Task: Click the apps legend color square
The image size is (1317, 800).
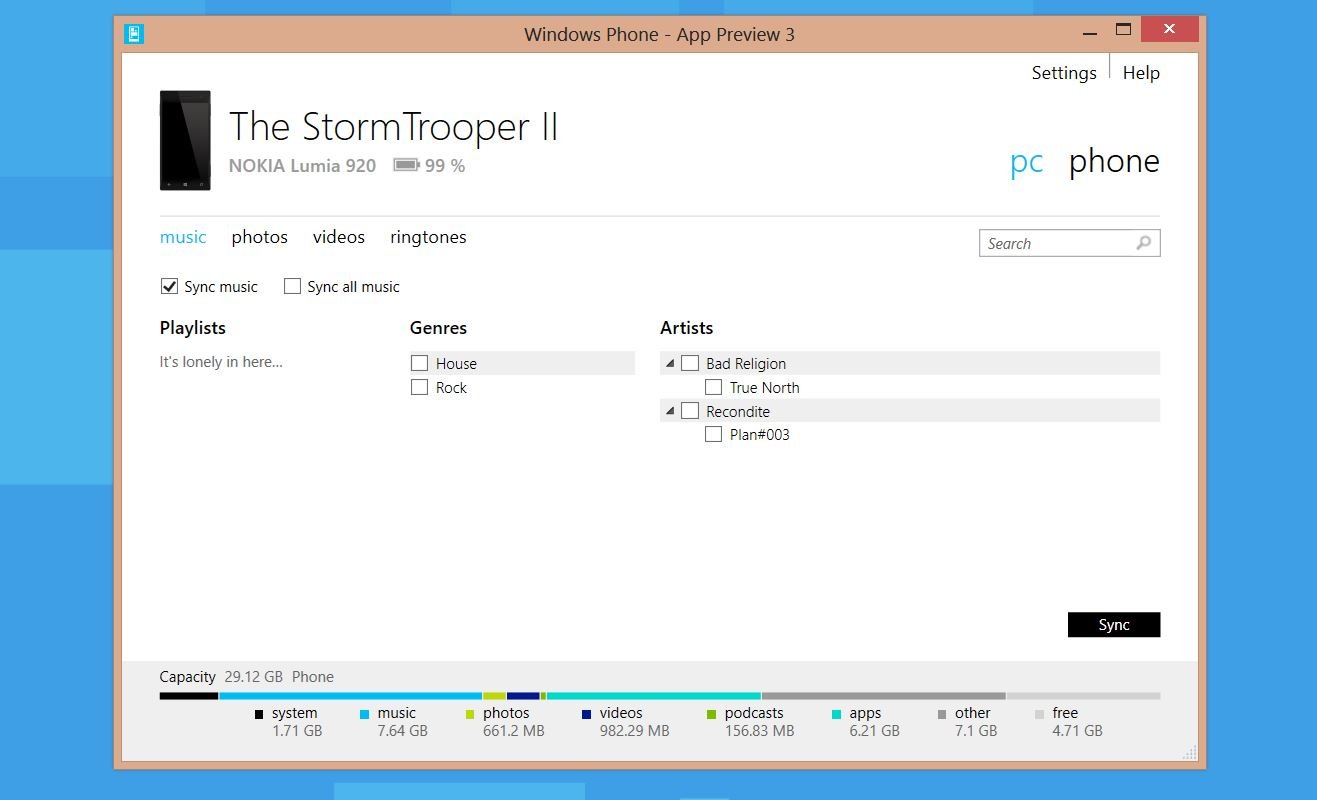Action: 837,714
